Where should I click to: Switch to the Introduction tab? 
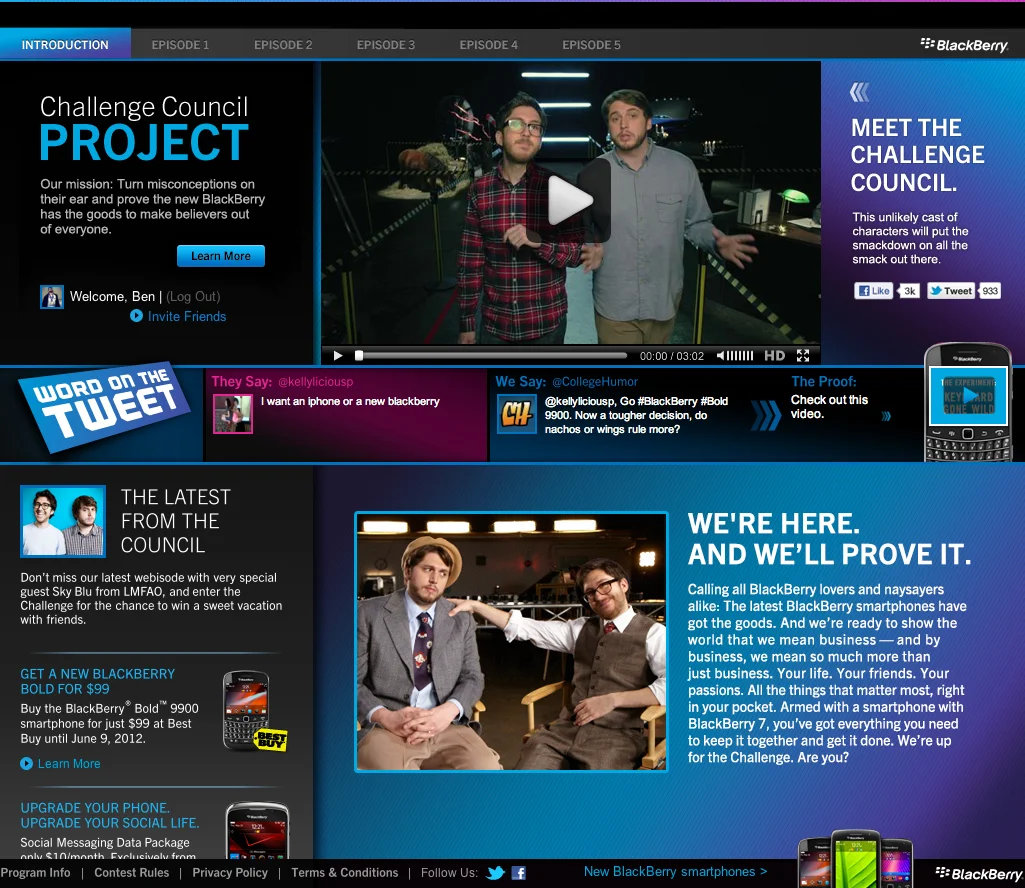(65, 44)
